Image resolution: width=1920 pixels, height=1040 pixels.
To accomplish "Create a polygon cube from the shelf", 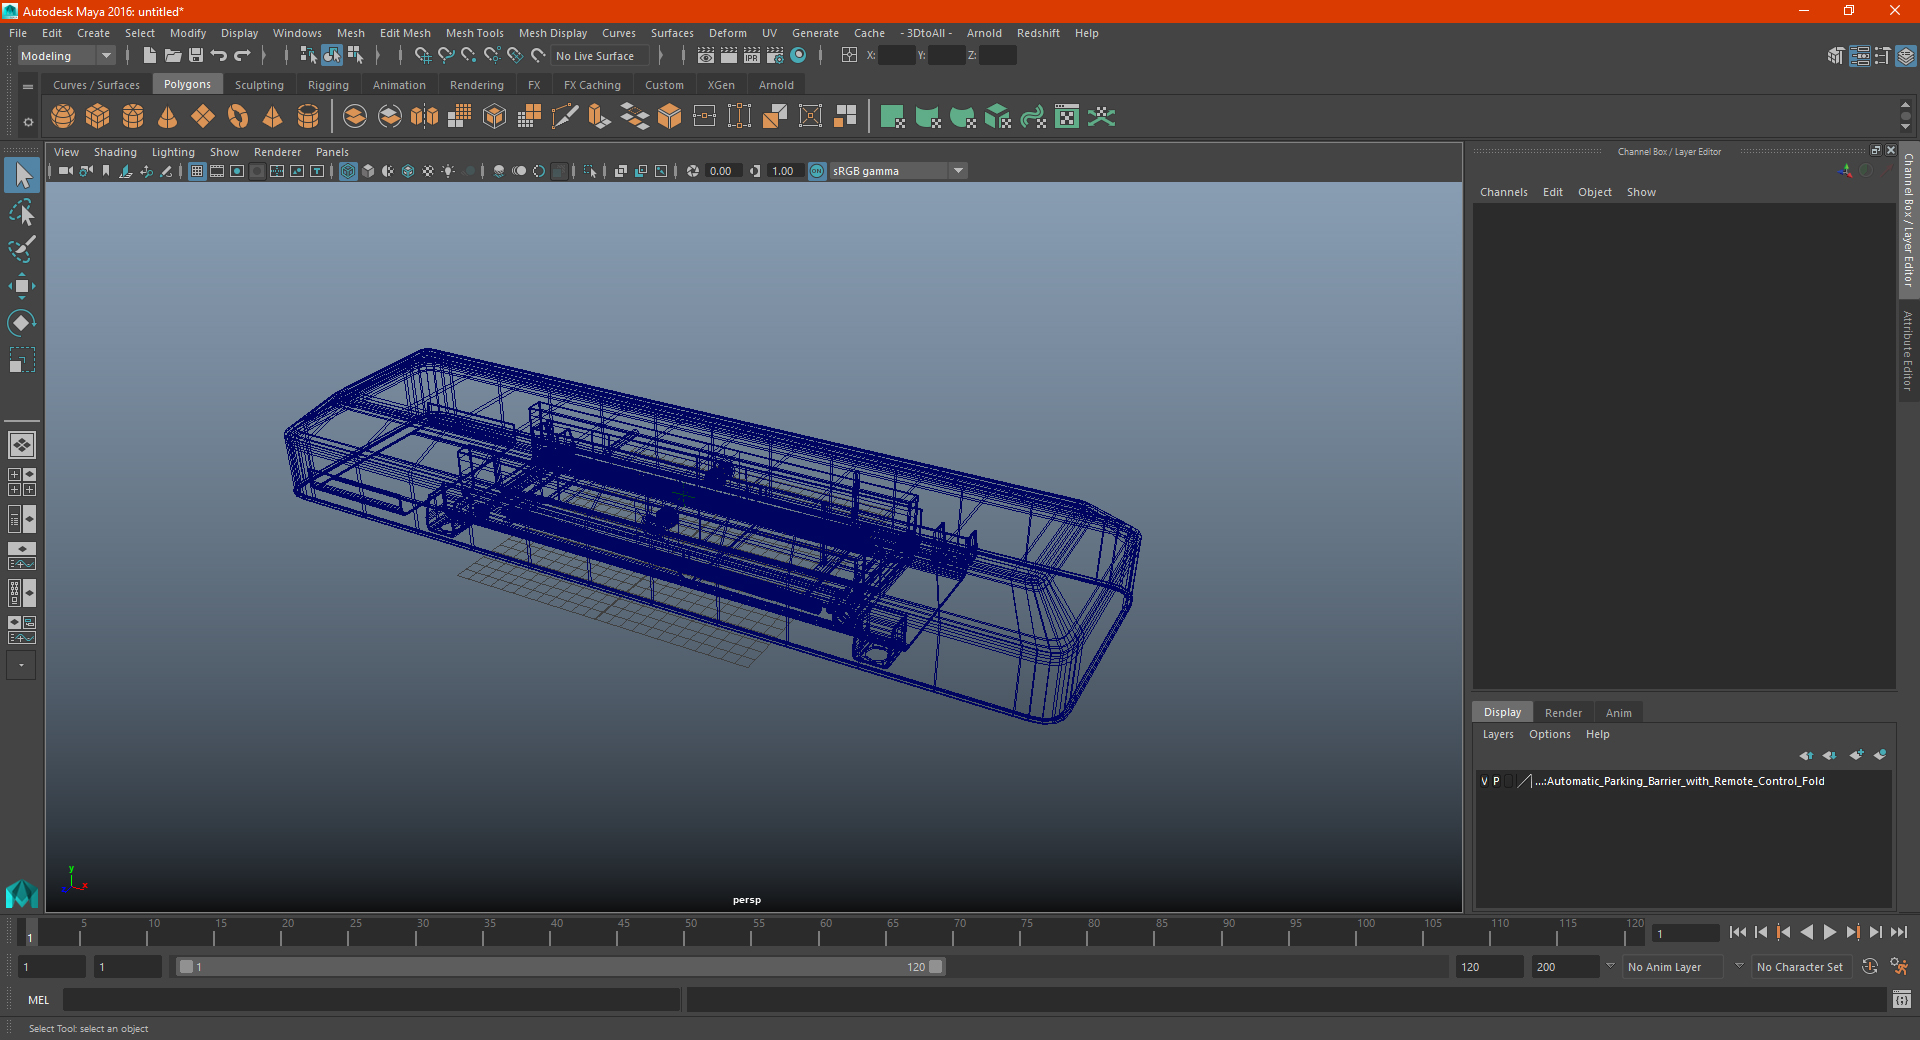I will point(98,117).
